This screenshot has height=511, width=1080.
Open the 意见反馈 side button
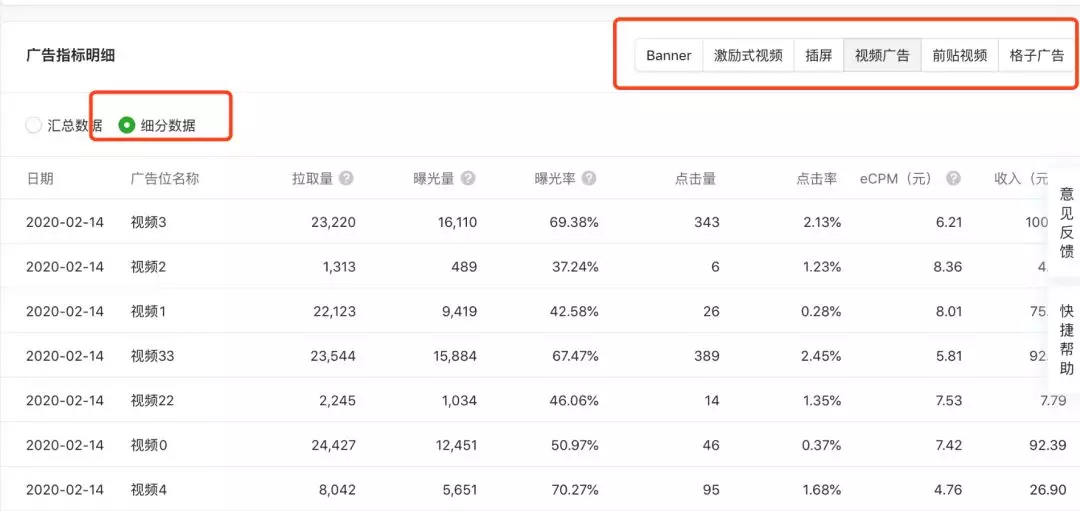1066,222
